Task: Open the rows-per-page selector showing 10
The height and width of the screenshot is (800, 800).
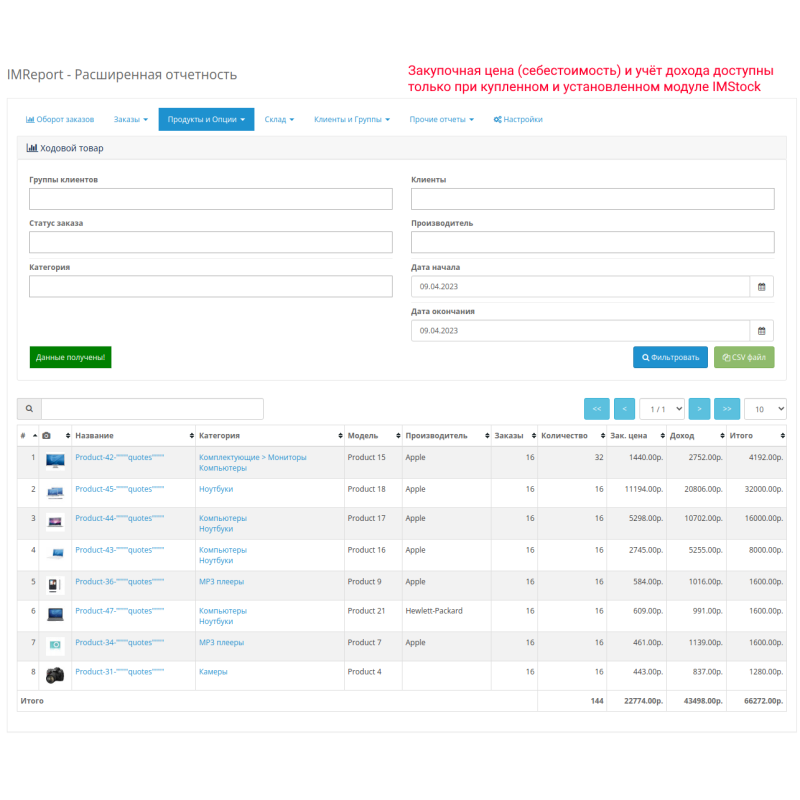Action: click(x=764, y=409)
